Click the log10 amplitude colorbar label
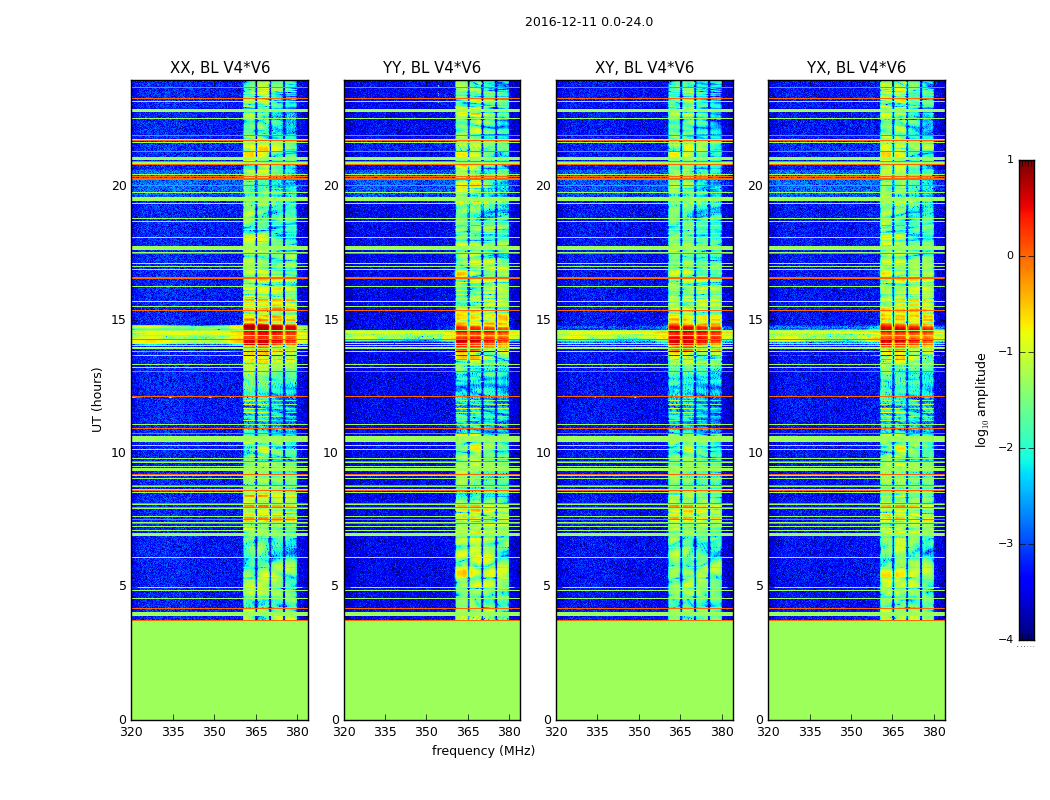Screen dimensions: 1050x800 tap(982, 399)
